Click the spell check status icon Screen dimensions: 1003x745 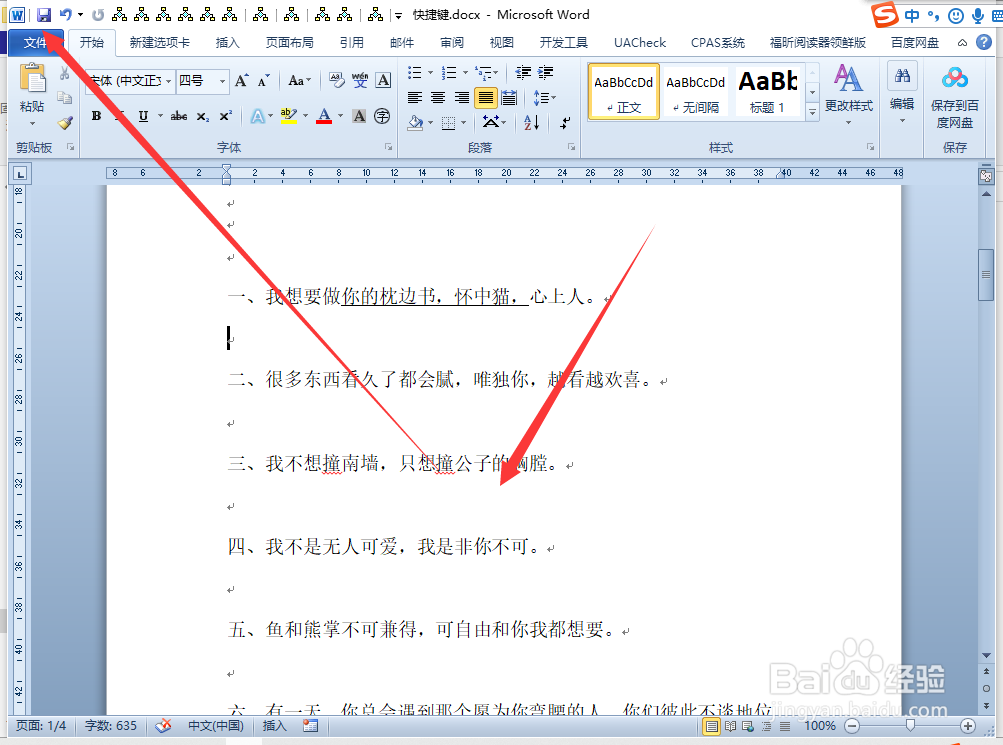pyautogui.click(x=163, y=726)
